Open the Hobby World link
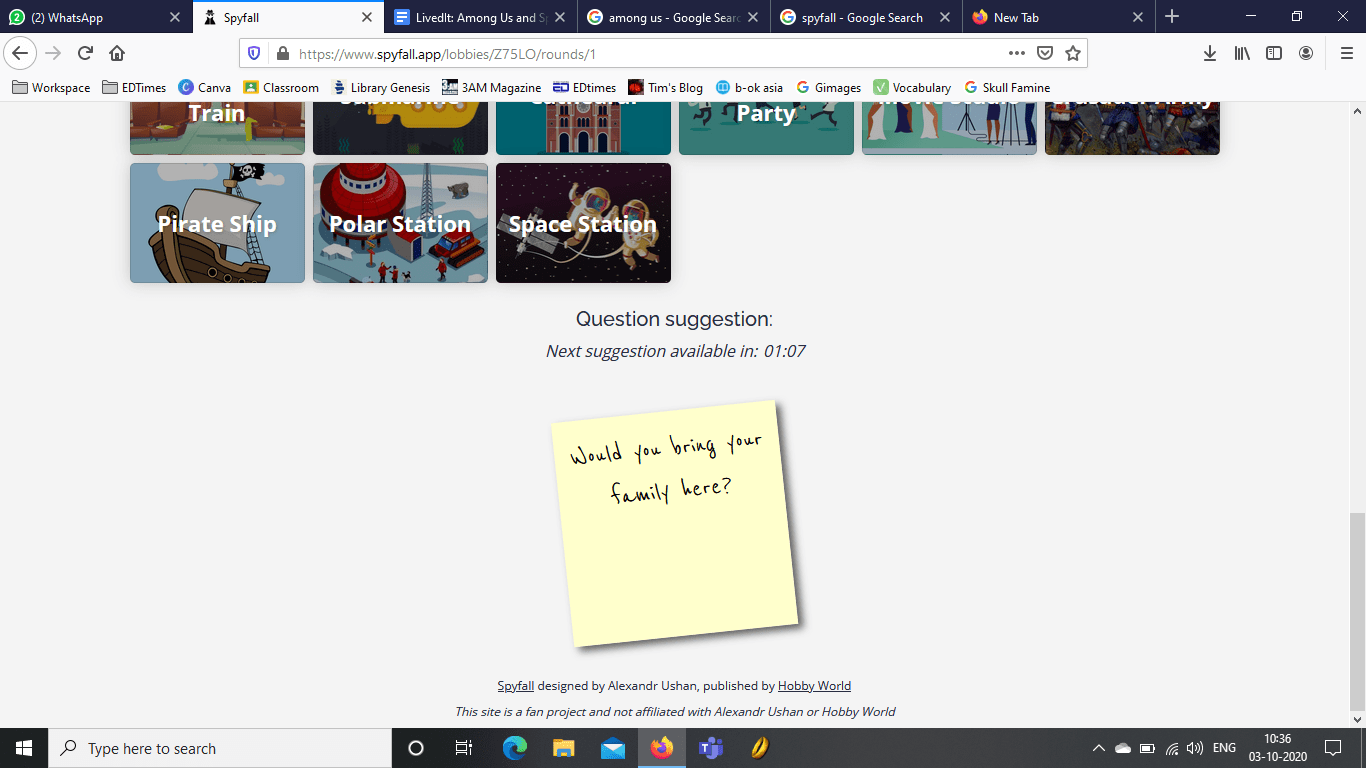This screenshot has width=1366, height=768. click(x=814, y=686)
